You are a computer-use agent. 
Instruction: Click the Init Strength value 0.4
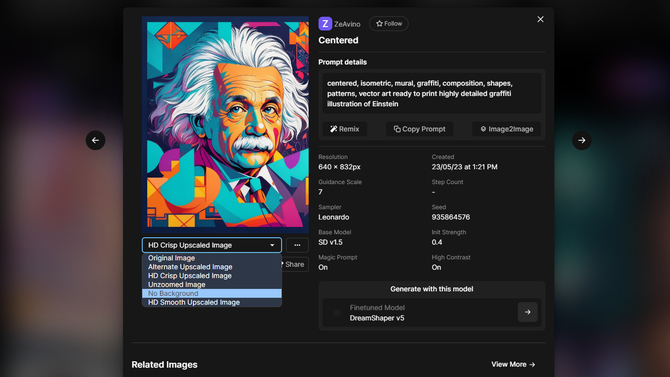coord(437,242)
